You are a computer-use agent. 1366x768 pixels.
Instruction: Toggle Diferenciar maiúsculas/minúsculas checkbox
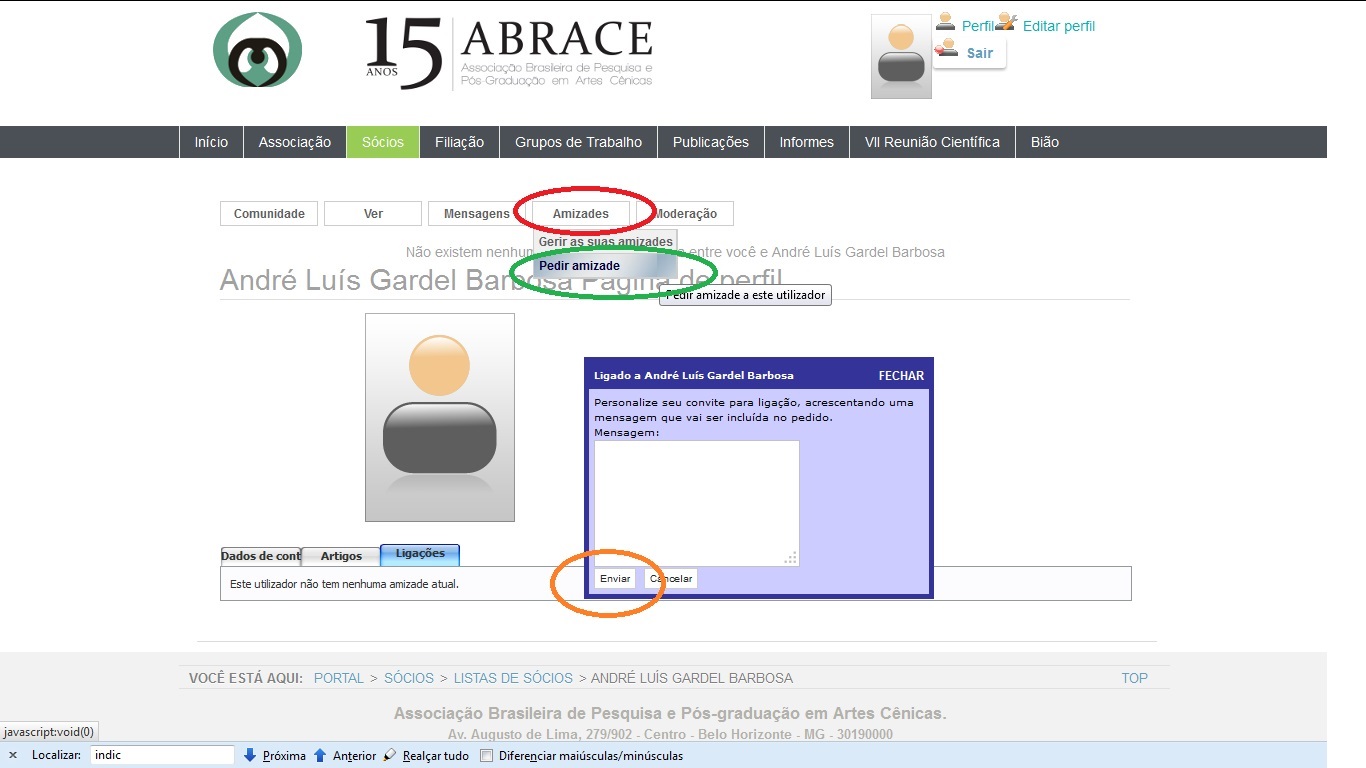(x=487, y=756)
